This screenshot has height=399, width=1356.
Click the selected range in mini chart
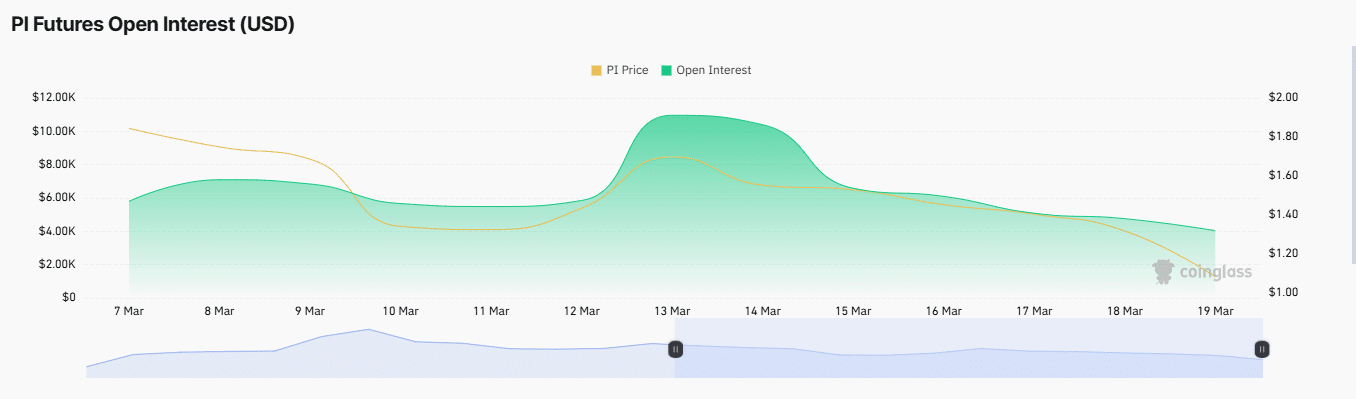968,348
